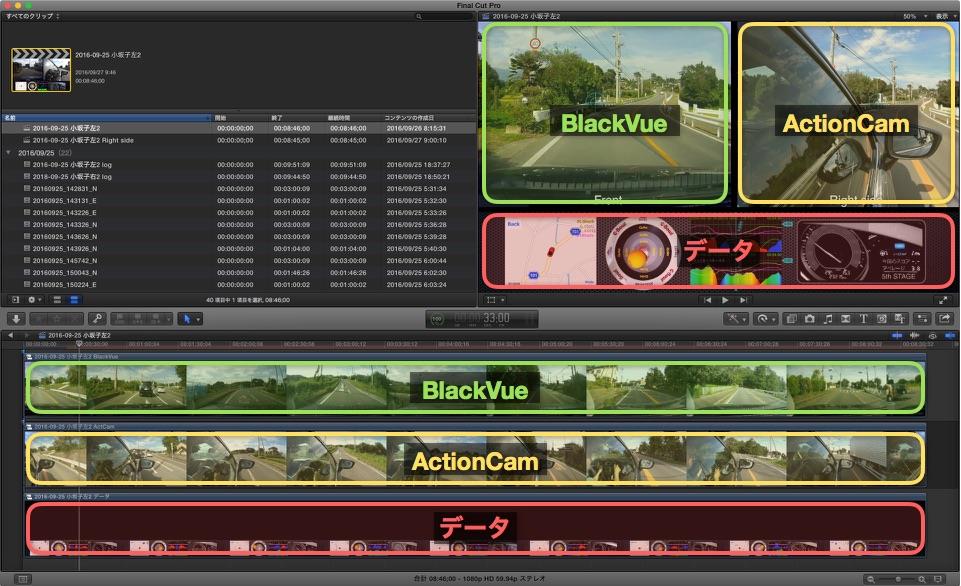Toggle audio skimming in the timeline
Image resolution: width=961 pixels, height=586 pixels.
click(914, 335)
